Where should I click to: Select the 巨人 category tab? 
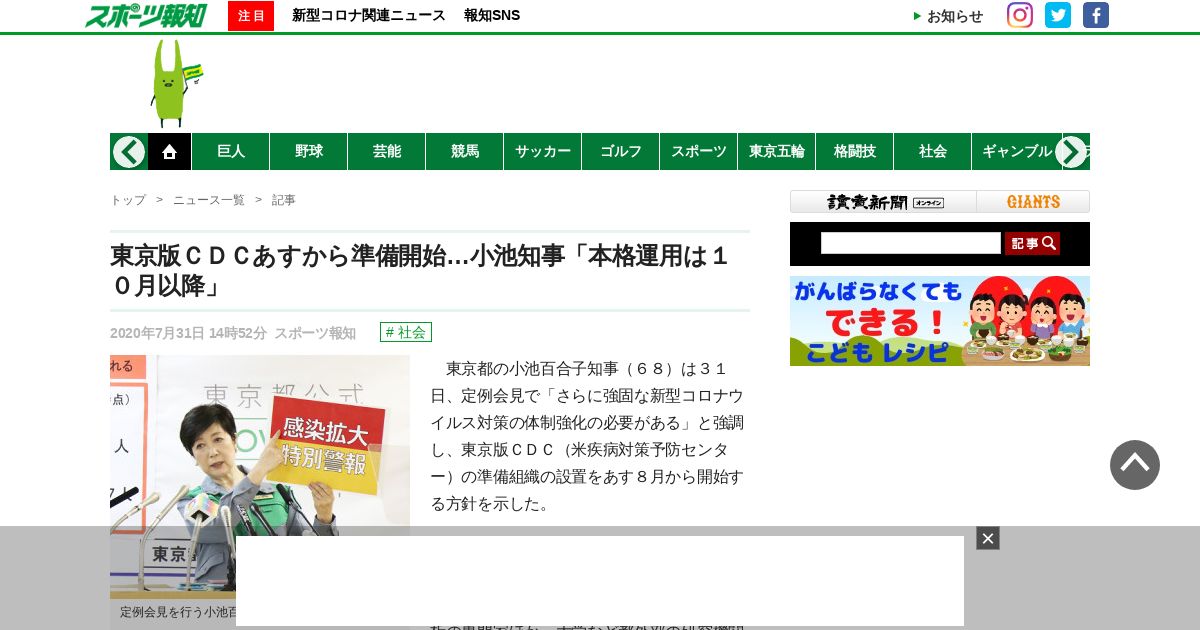point(231,151)
